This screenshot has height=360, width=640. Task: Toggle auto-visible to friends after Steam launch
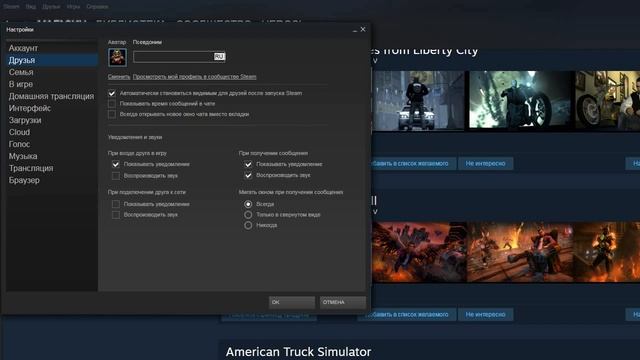[112, 93]
